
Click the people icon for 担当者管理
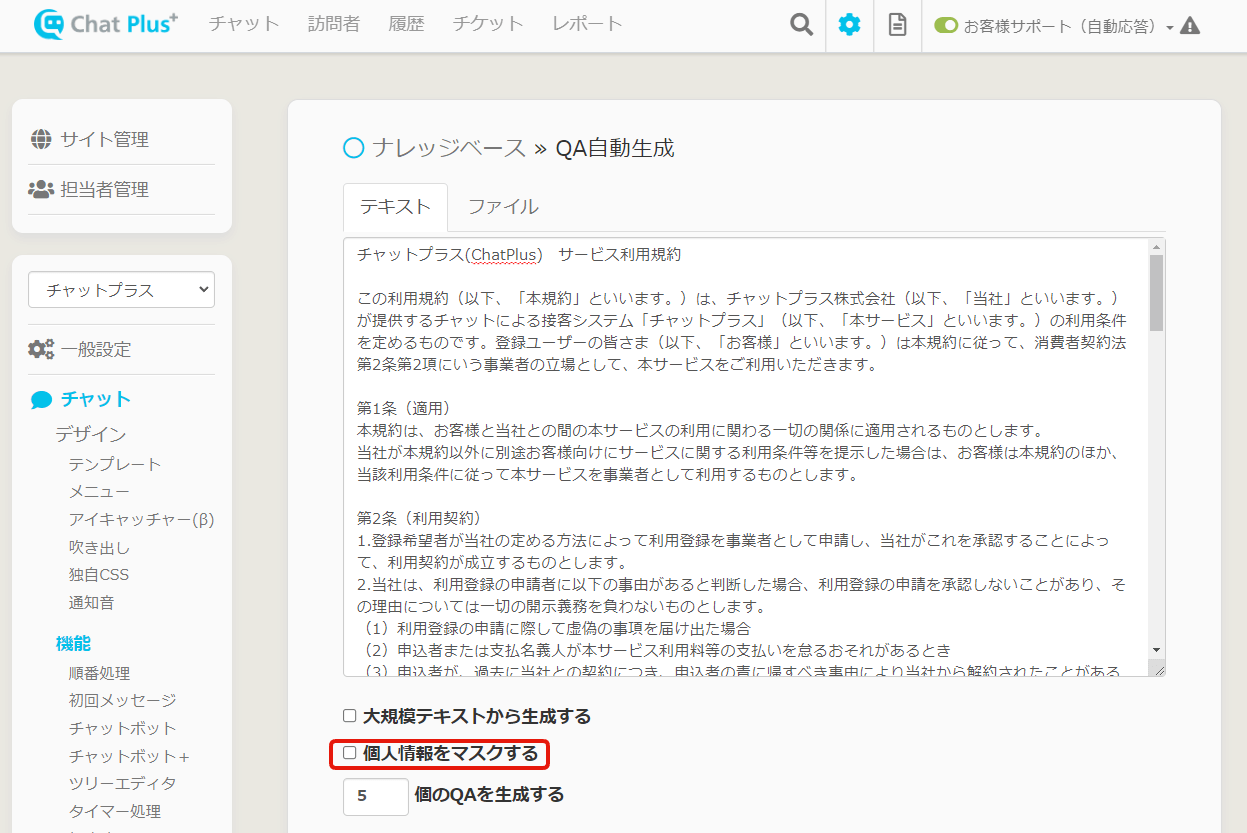pos(41,189)
